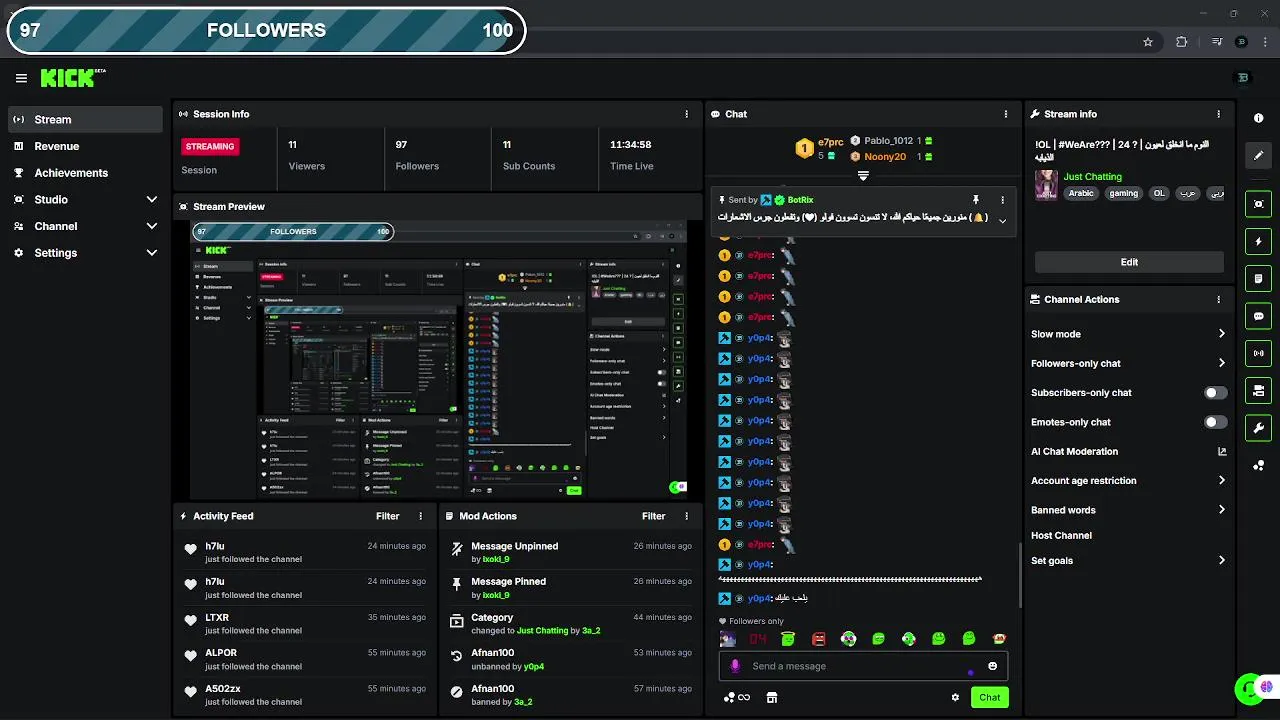The image size is (1280, 720).
Task: Open the hamburger menu beside Kick logo
Action: (21, 78)
